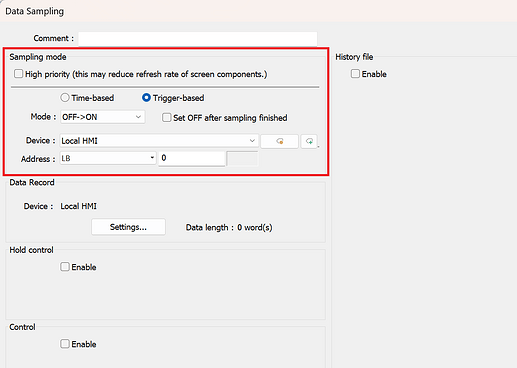The width and height of the screenshot is (517, 368).
Task: Check Set OFF after sampling finished
Action: click(x=166, y=117)
